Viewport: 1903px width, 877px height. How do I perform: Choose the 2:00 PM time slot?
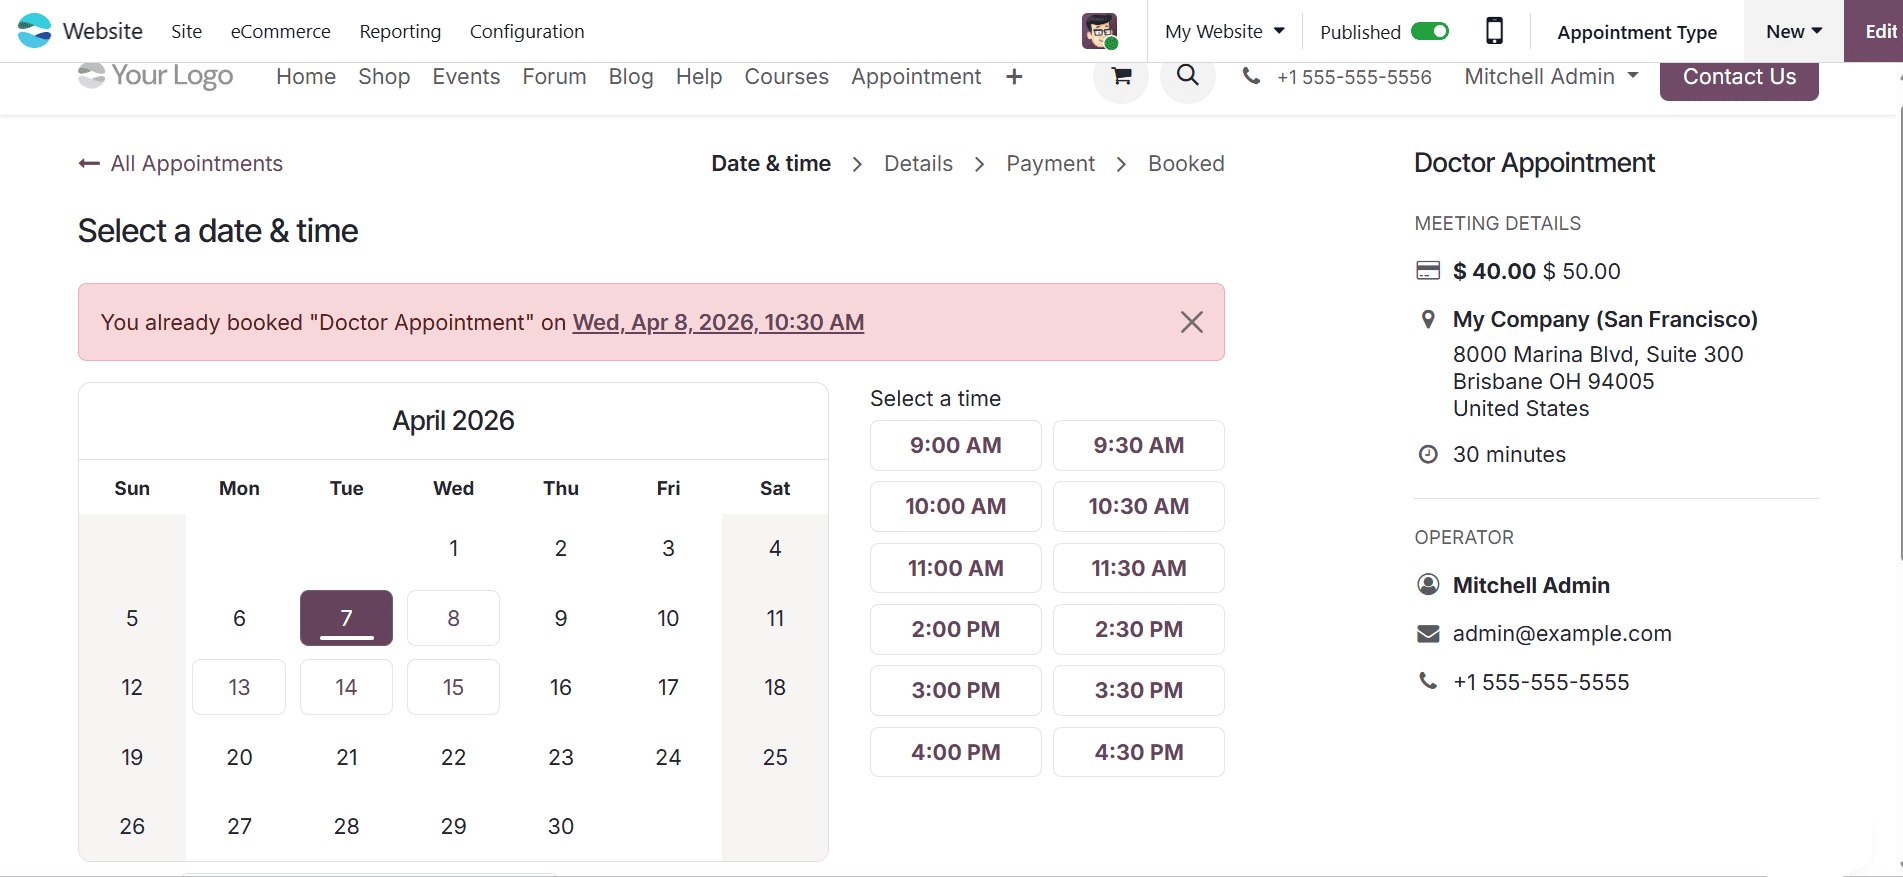pos(955,629)
